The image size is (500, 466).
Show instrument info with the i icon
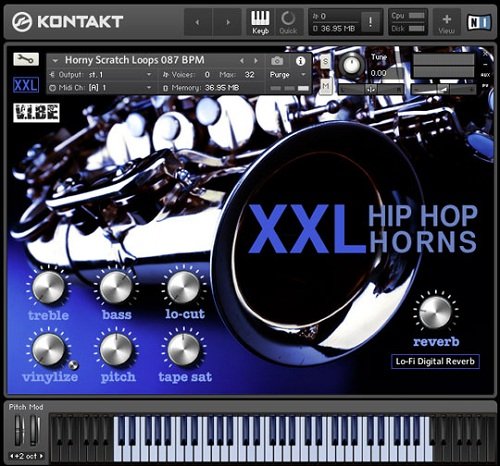[x=300, y=61]
